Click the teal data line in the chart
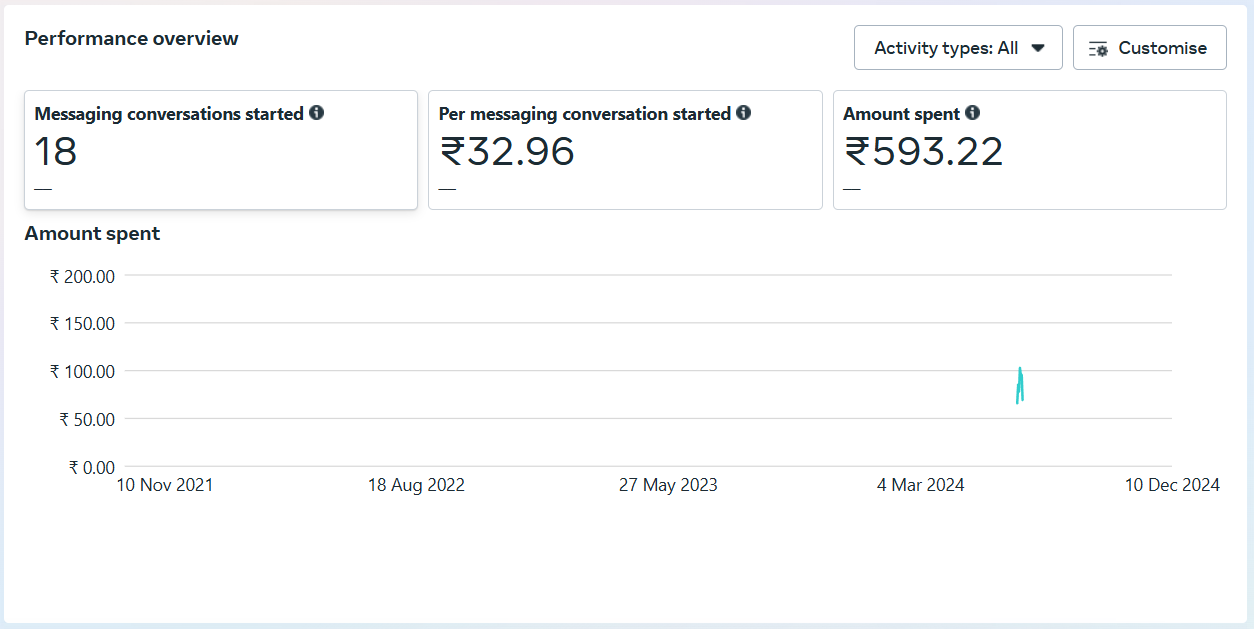The height and width of the screenshot is (629, 1254). [1019, 385]
